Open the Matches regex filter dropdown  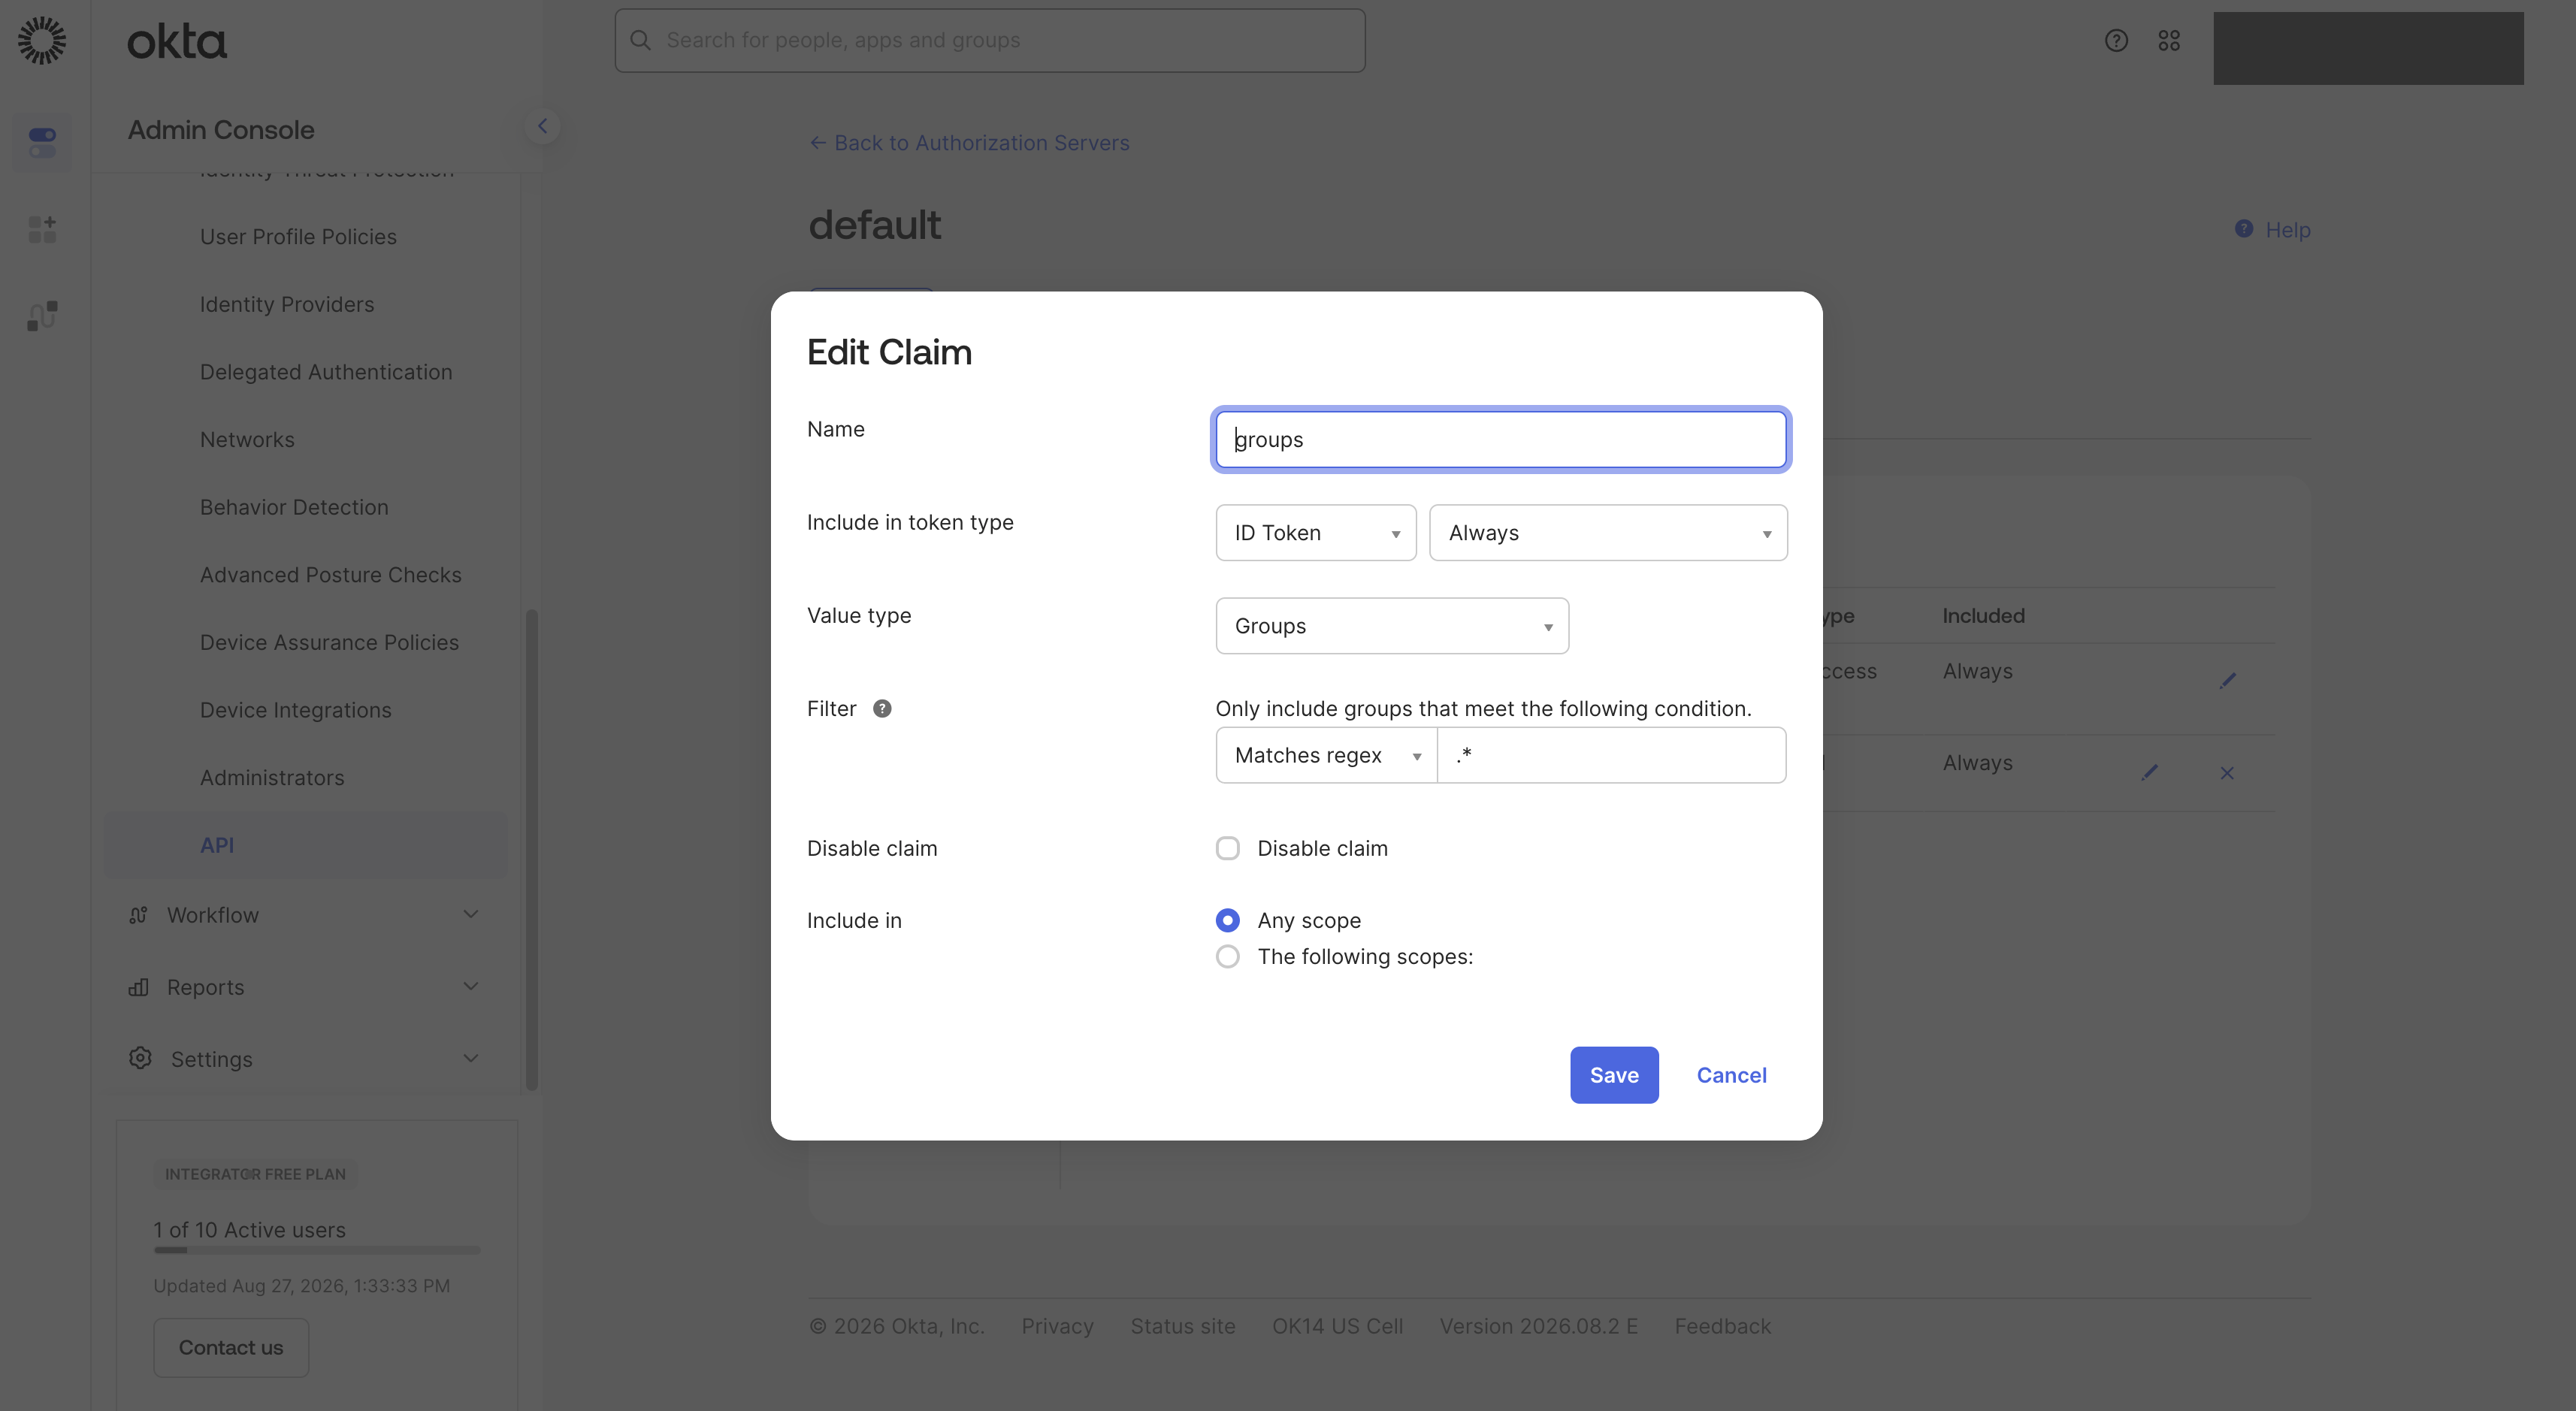pyautogui.click(x=1326, y=755)
